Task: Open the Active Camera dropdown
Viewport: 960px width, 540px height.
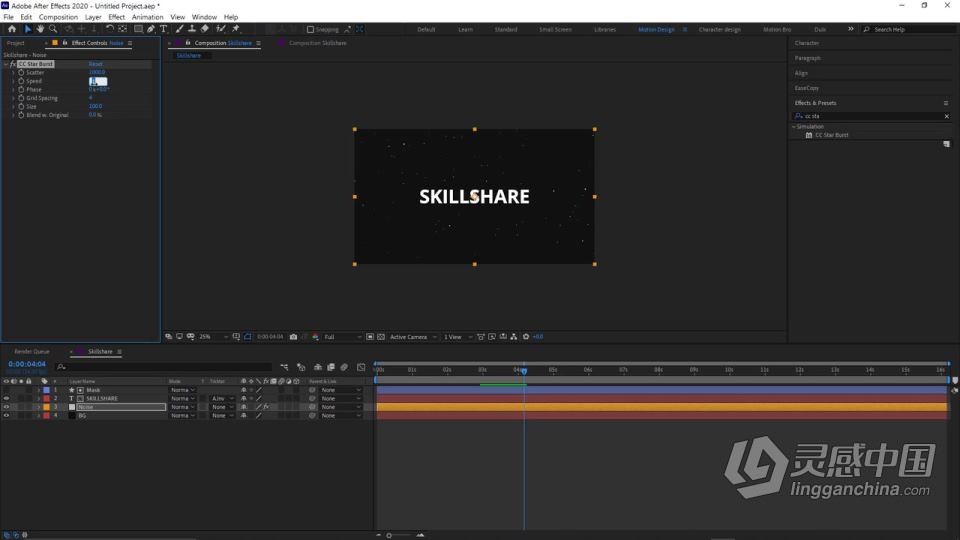Action: [x=413, y=337]
